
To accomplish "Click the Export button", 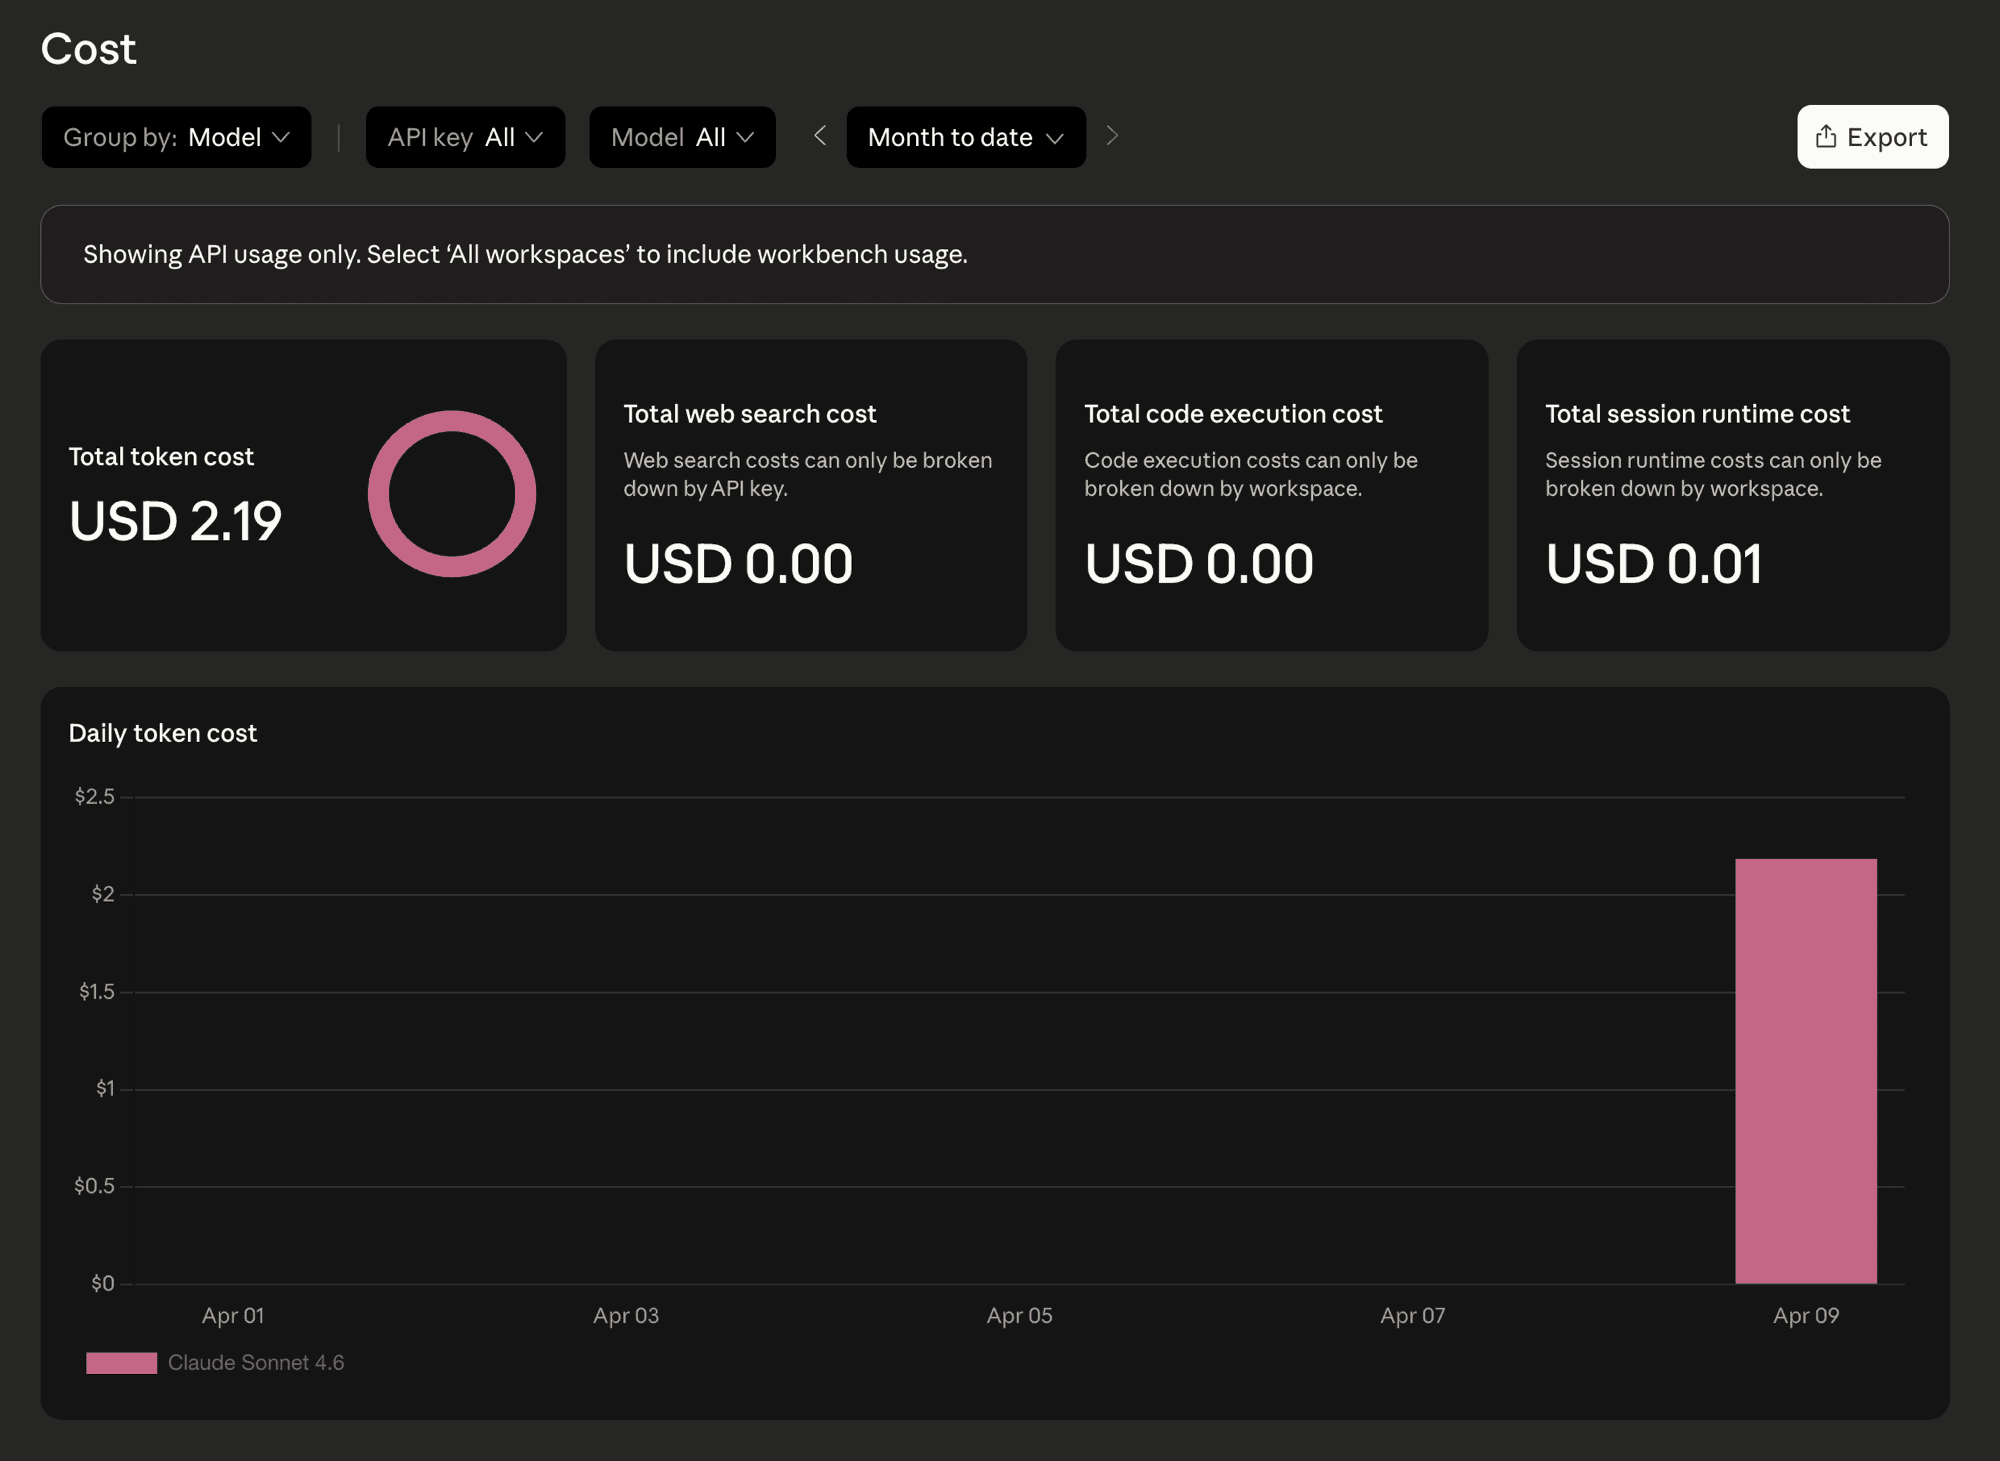I will (1871, 137).
